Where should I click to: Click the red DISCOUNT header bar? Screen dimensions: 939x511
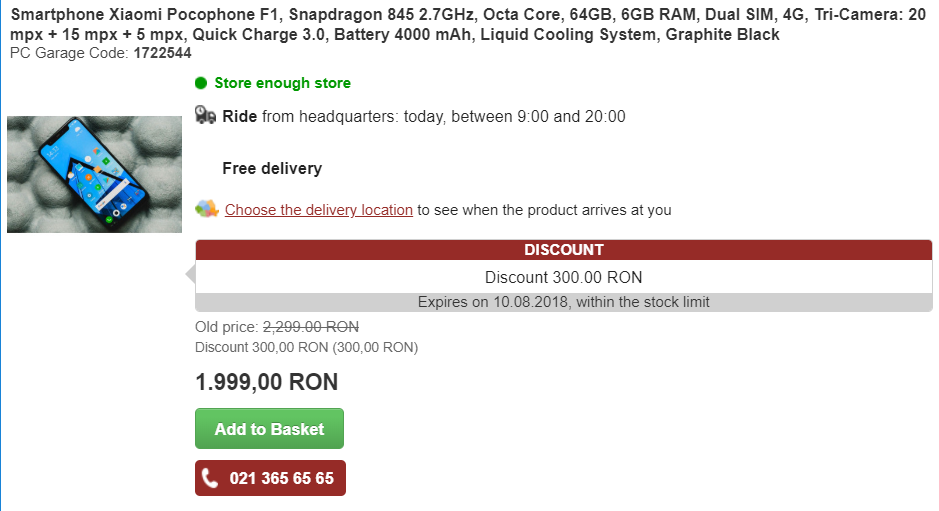tap(563, 250)
